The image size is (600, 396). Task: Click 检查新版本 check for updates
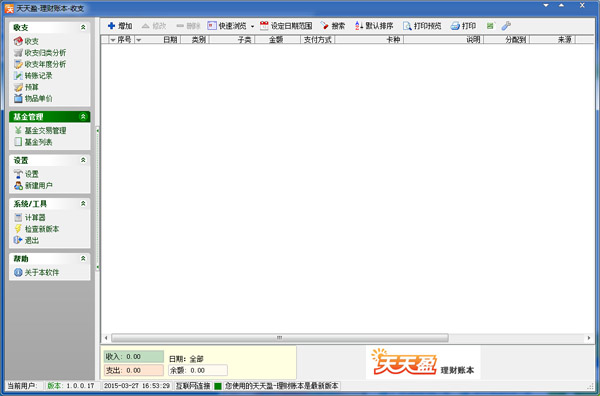tap(36, 229)
